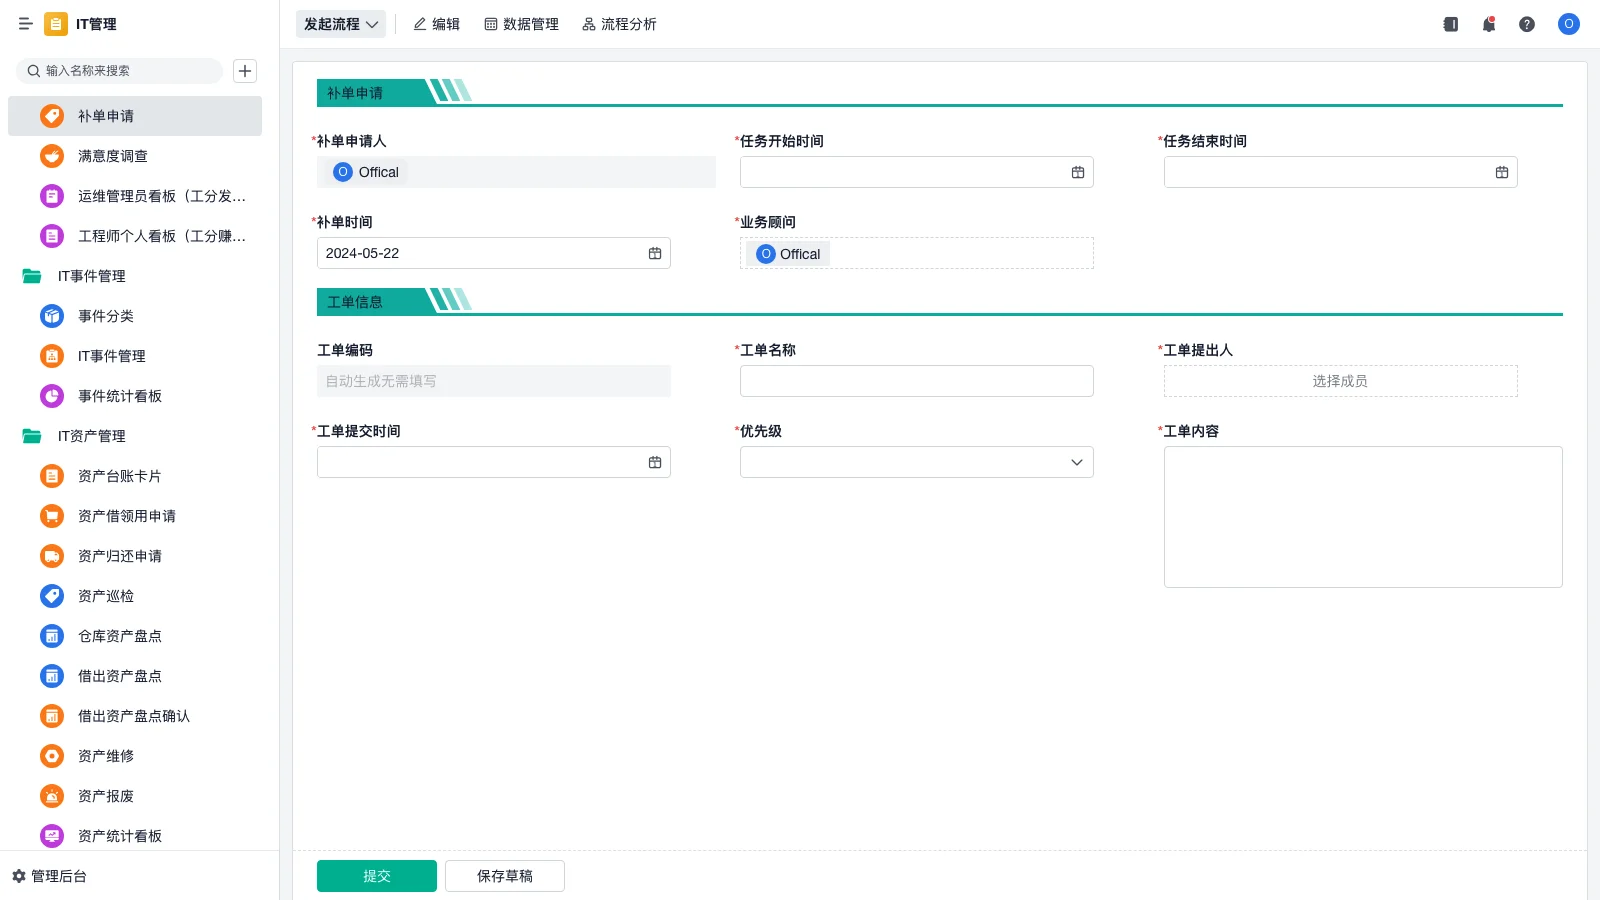Open 管理后台 at the sidebar bottom
The image size is (1600, 900).
(x=49, y=876)
